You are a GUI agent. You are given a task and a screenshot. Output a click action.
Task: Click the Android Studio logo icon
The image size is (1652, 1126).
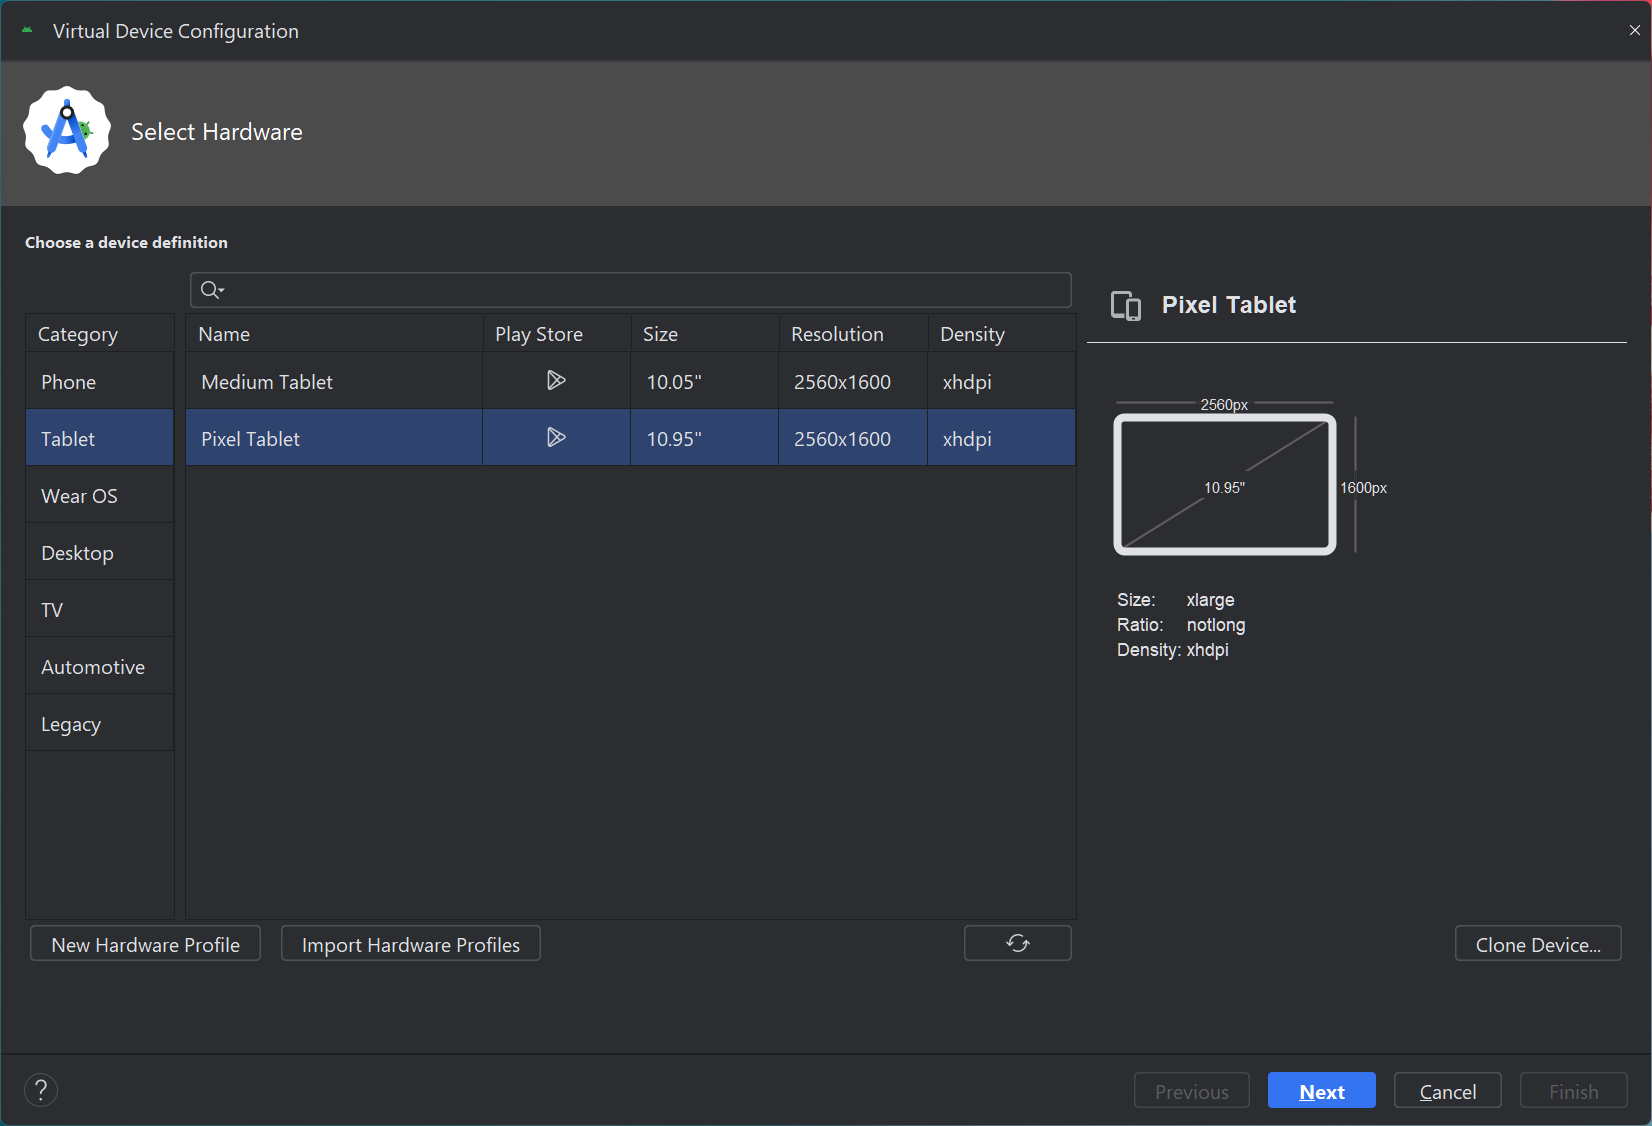(67, 131)
